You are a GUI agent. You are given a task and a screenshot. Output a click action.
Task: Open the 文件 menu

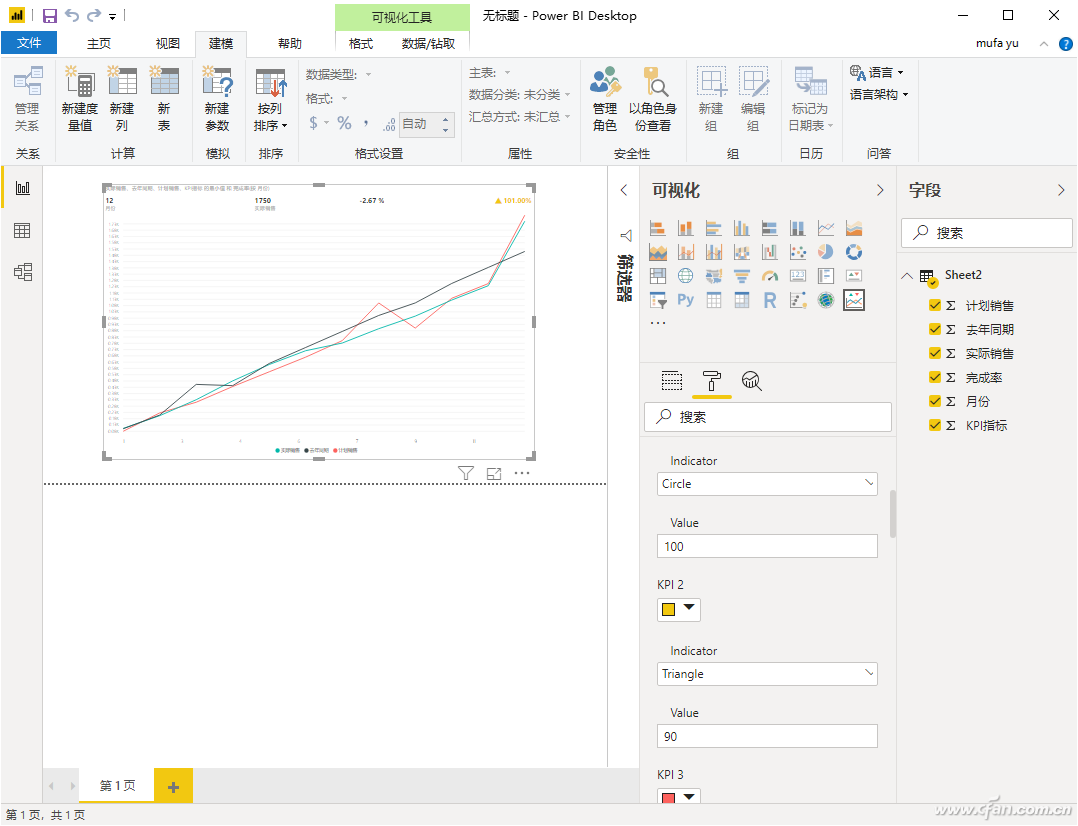[x=29, y=43]
